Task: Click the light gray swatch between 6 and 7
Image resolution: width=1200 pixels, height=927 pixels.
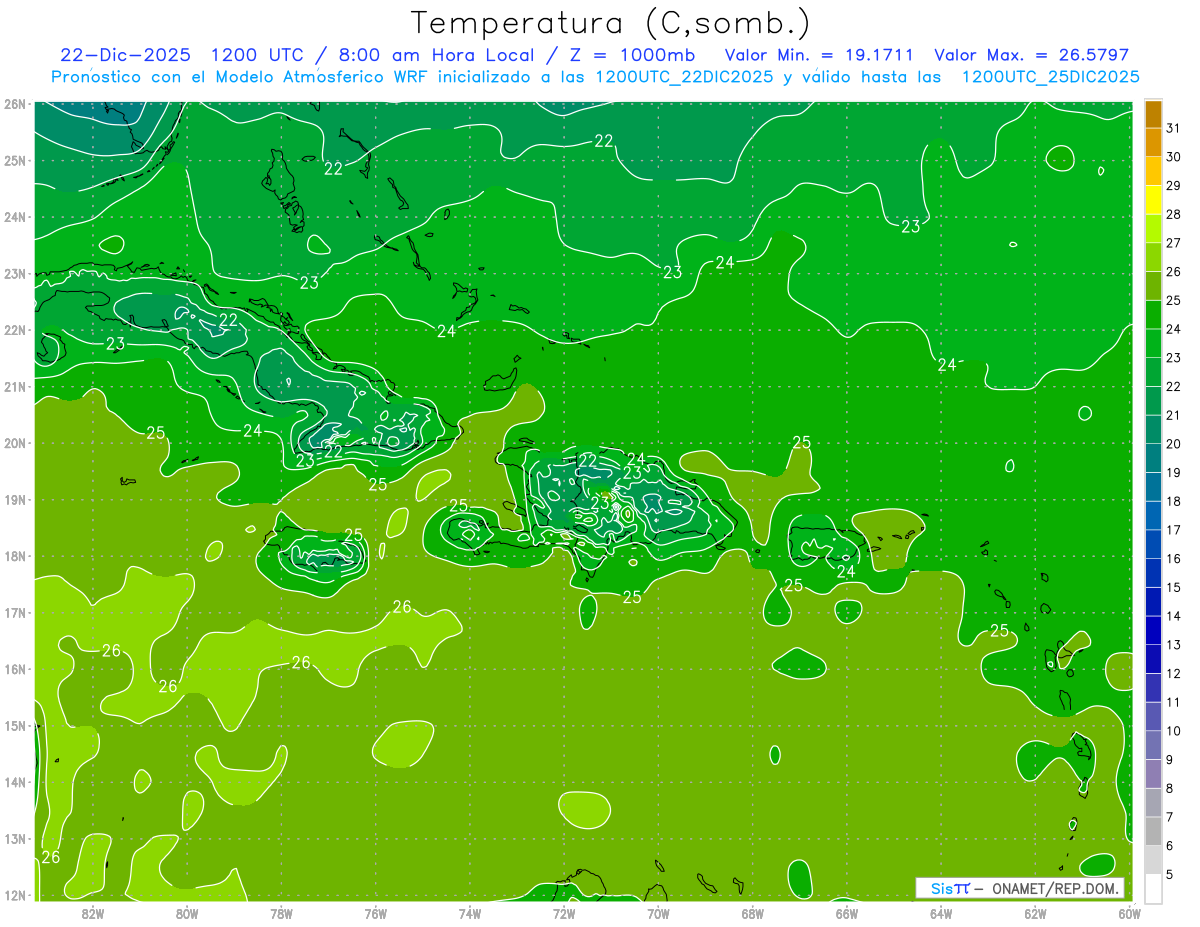Action: (x=1153, y=831)
